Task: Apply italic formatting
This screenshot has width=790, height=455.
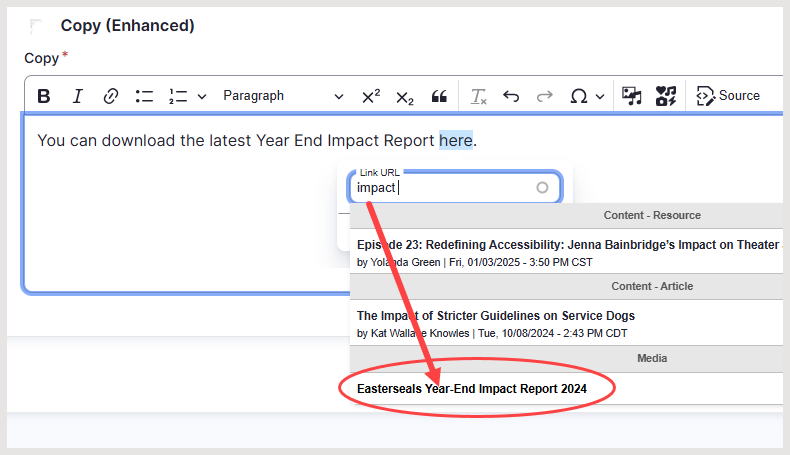Action: (78, 96)
